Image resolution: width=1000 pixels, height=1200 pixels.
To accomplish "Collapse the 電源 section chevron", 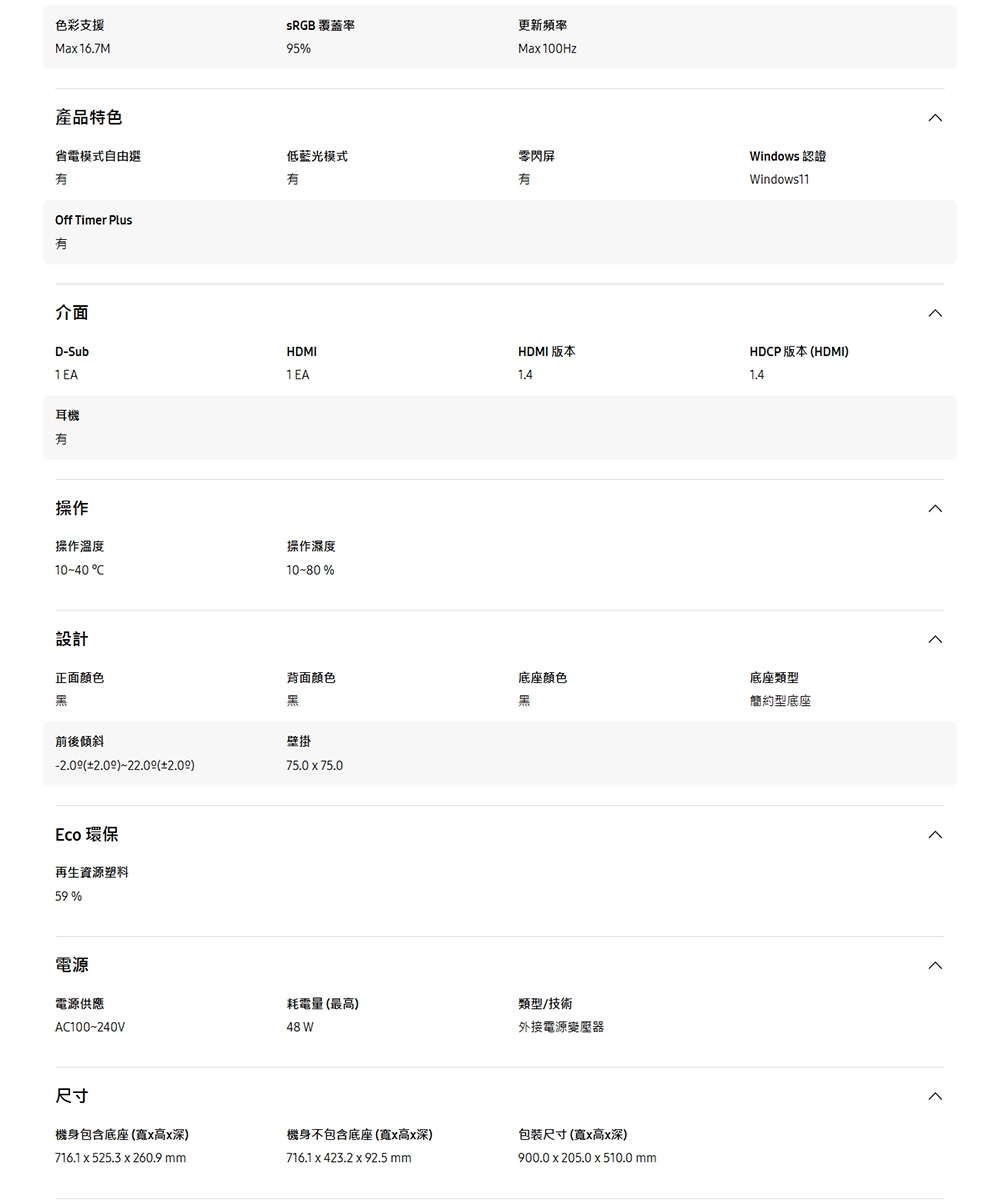I will [934, 965].
